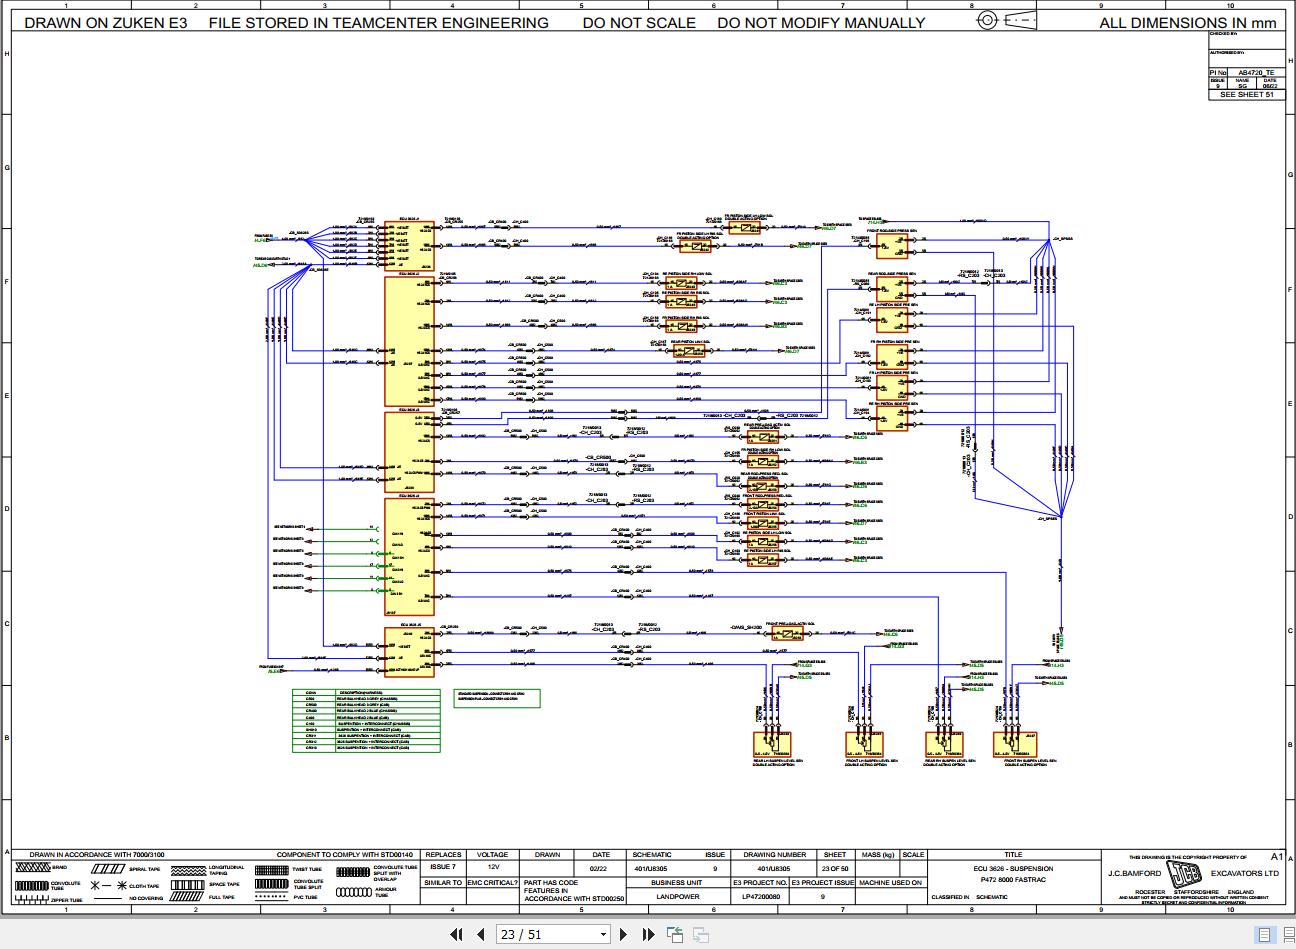
Task: Click the ALL DIMENSIONS IN mm header text
Action: point(1189,22)
